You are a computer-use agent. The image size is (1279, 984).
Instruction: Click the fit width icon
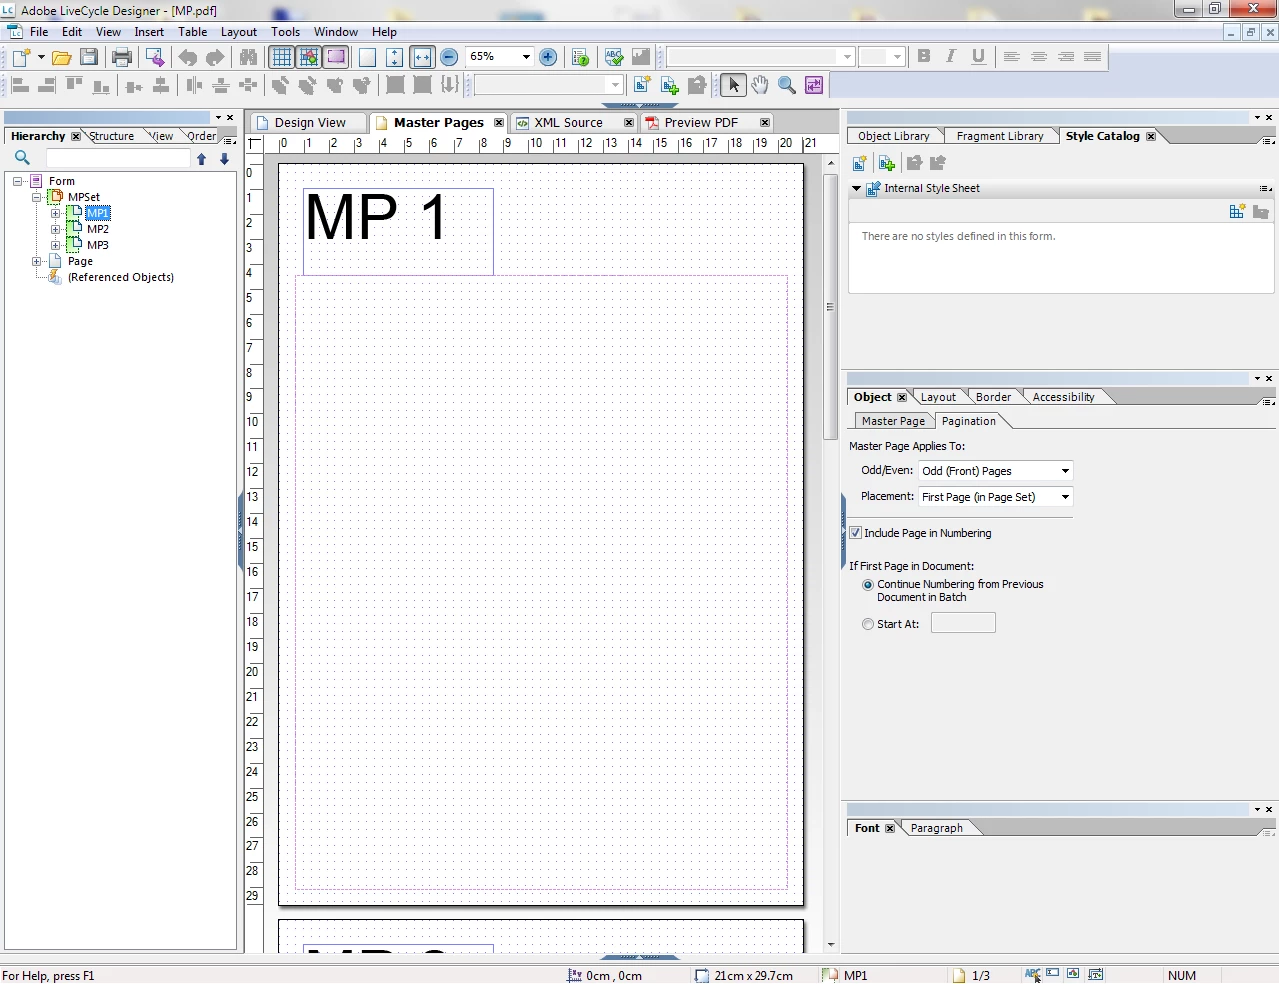pyautogui.click(x=422, y=57)
